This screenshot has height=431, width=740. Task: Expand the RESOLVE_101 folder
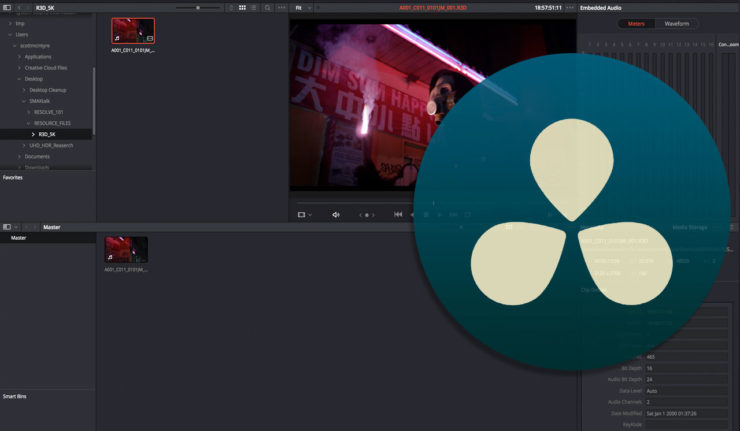[x=29, y=112]
